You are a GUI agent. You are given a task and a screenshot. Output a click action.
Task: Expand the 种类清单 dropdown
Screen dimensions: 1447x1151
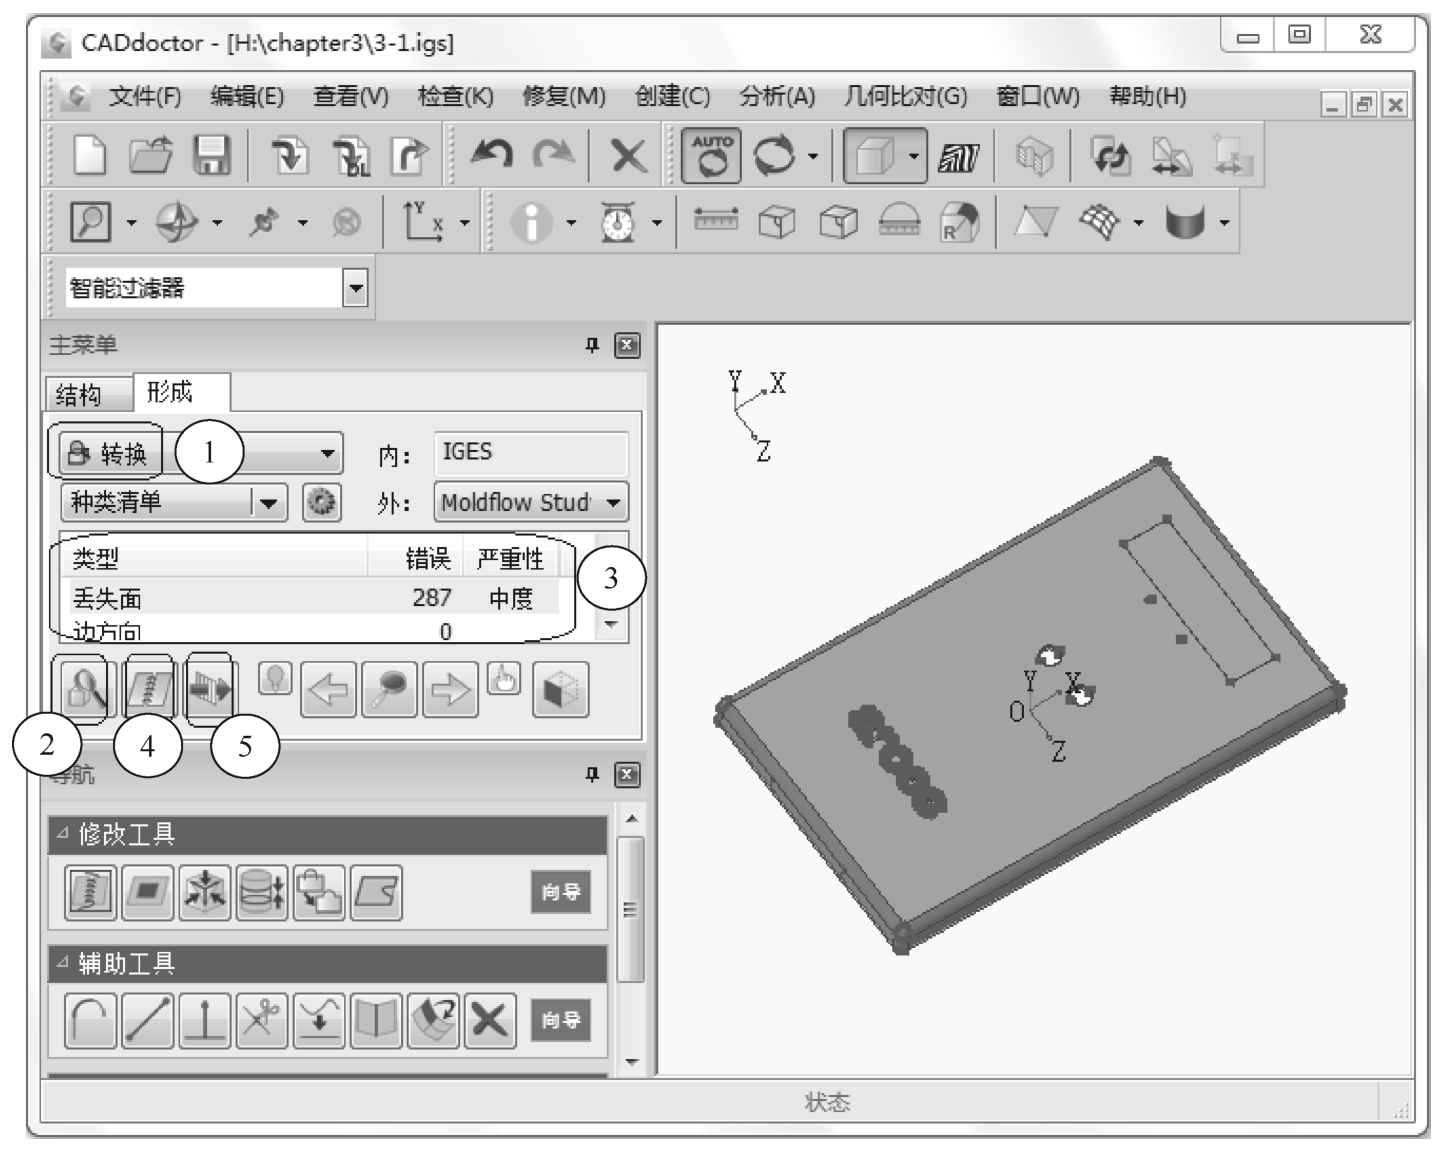click(268, 502)
